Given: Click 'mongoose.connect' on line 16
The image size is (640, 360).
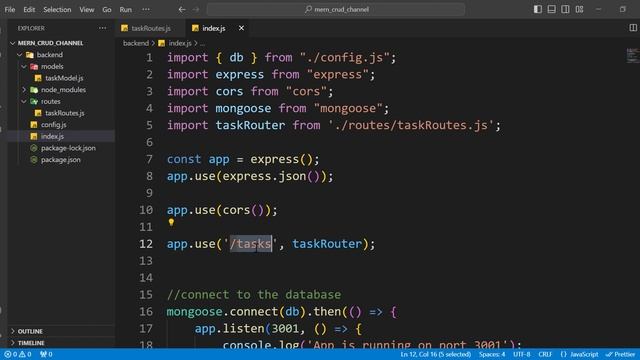Looking at the screenshot, I should pyautogui.click(x=222, y=311).
